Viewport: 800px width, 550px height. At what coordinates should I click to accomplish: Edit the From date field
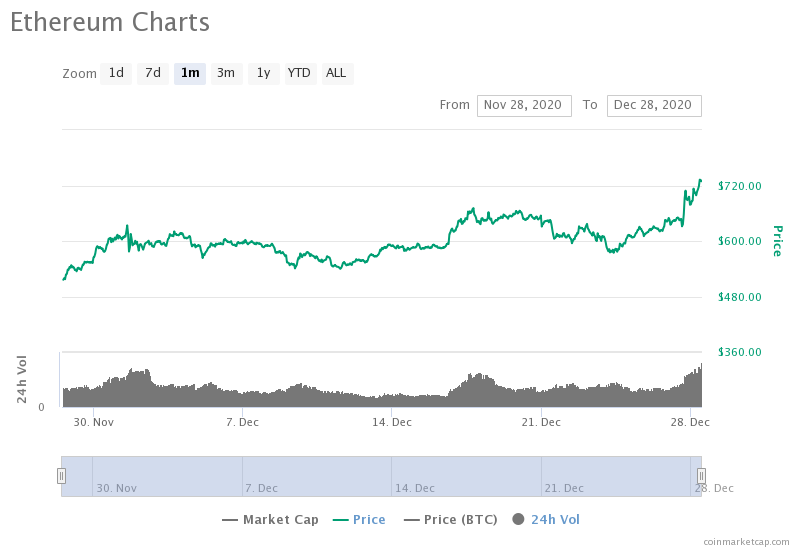point(524,106)
